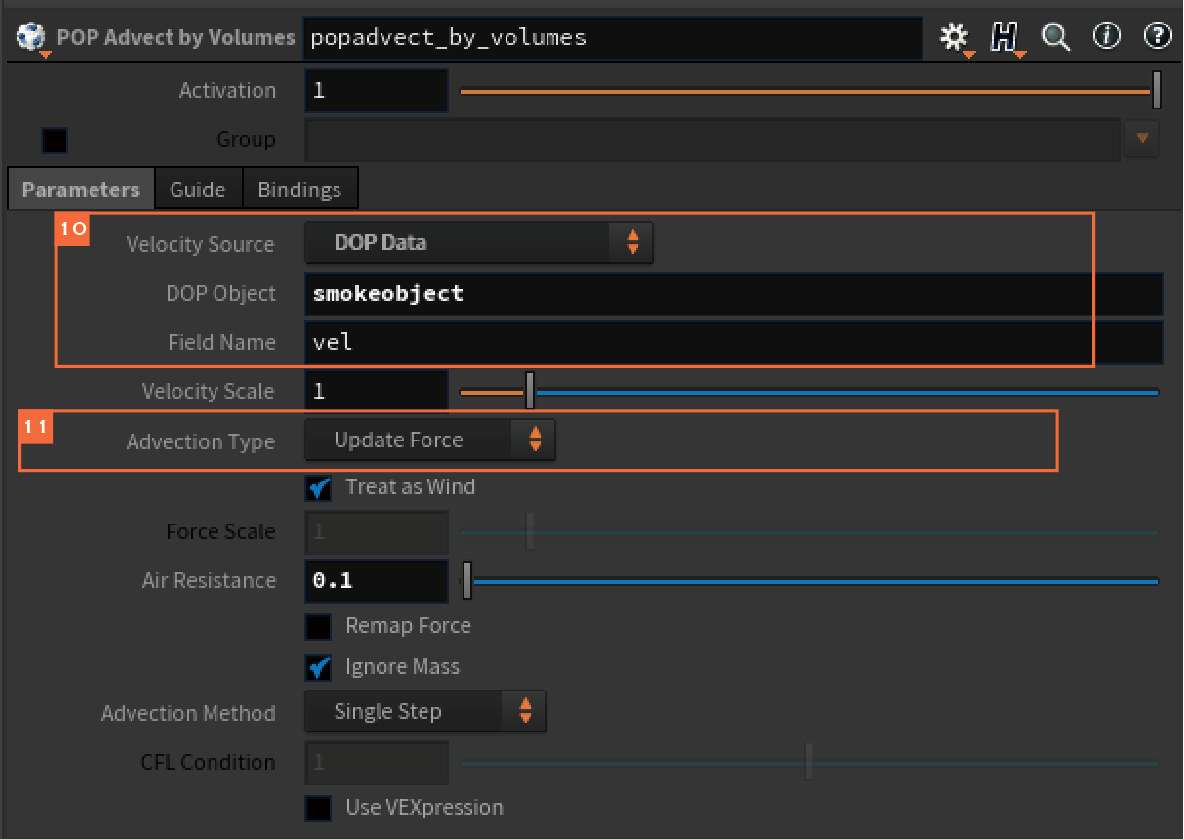This screenshot has width=1184, height=839.
Task: Click the Group parameter label
Action: coord(246,140)
